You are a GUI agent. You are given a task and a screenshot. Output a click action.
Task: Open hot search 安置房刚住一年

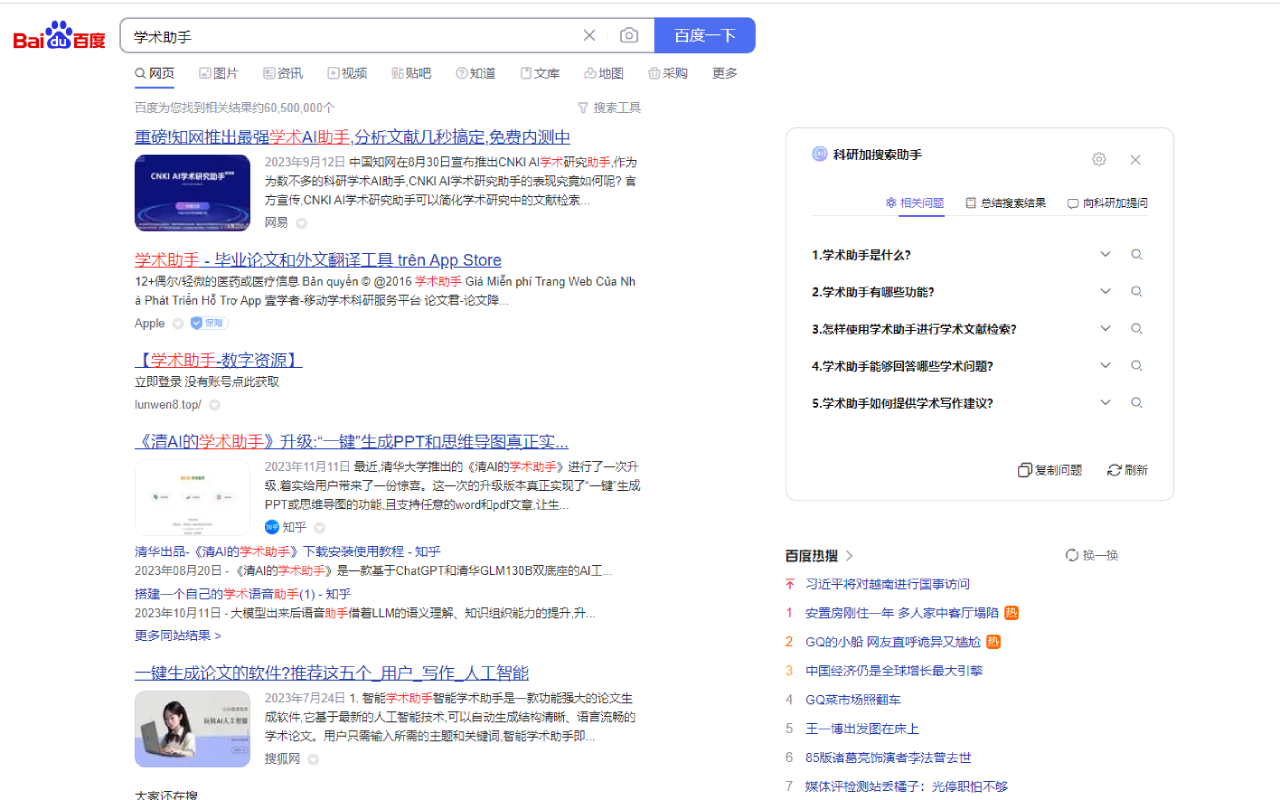[902, 613]
